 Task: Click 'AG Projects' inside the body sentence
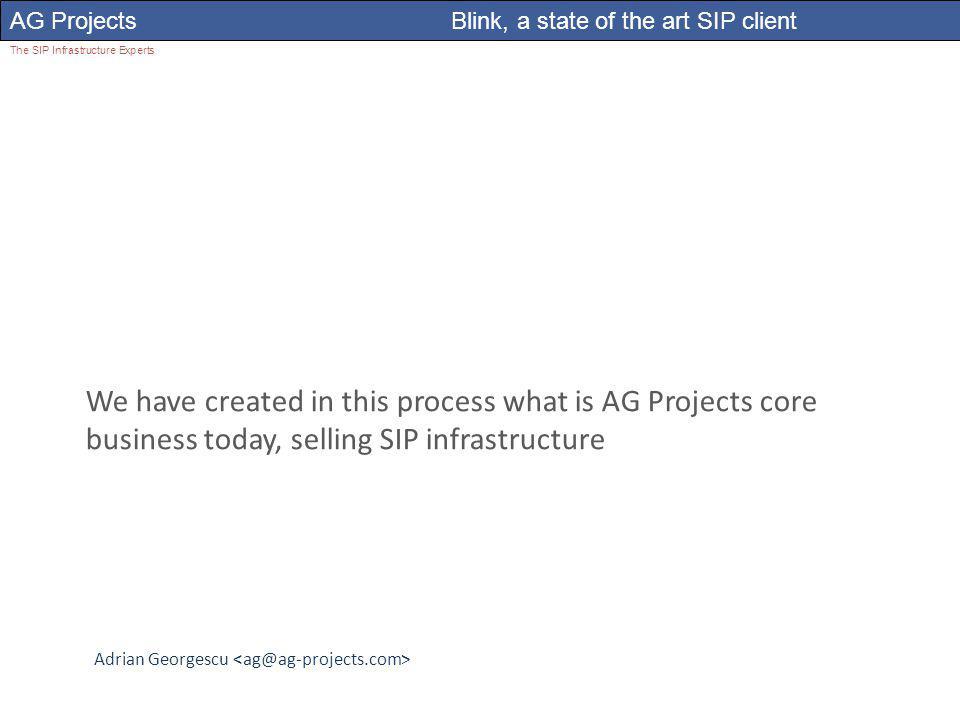[x=677, y=402]
